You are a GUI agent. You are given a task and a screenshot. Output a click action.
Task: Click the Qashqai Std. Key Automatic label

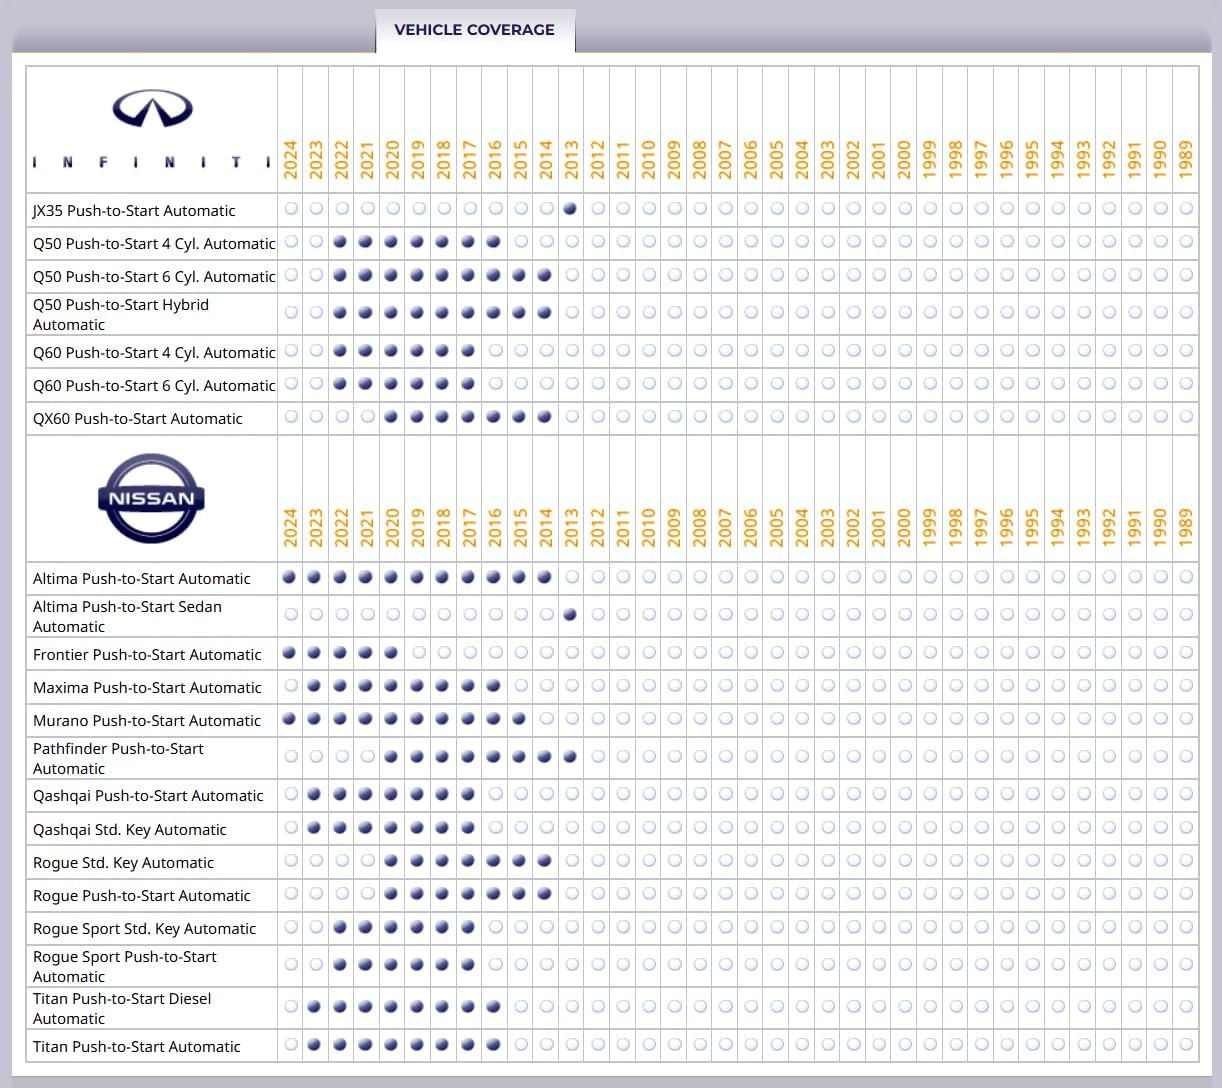(x=130, y=830)
